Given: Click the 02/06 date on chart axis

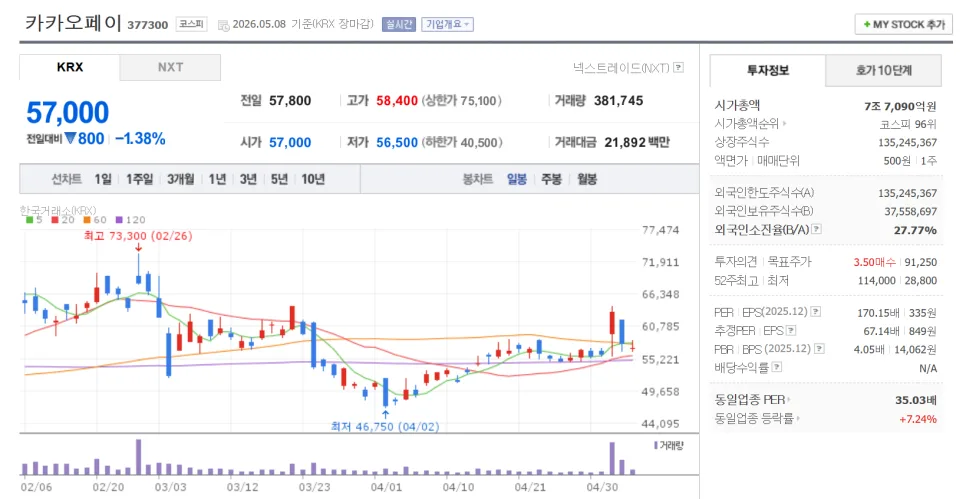Looking at the screenshot, I should coord(36,487).
